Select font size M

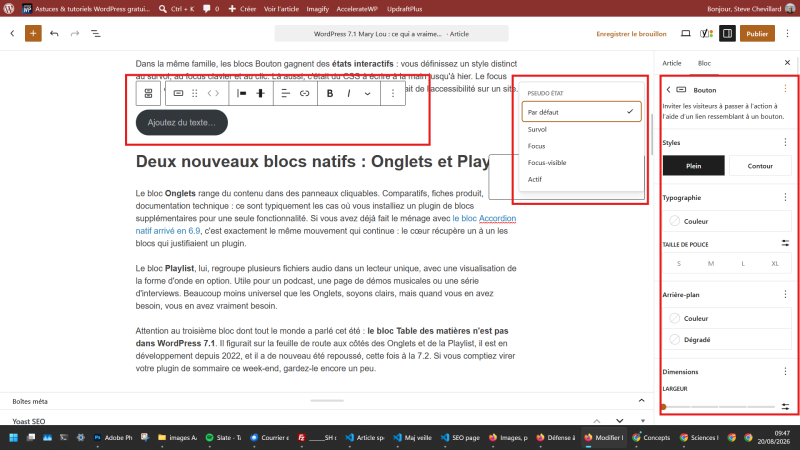click(x=711, y=264)
